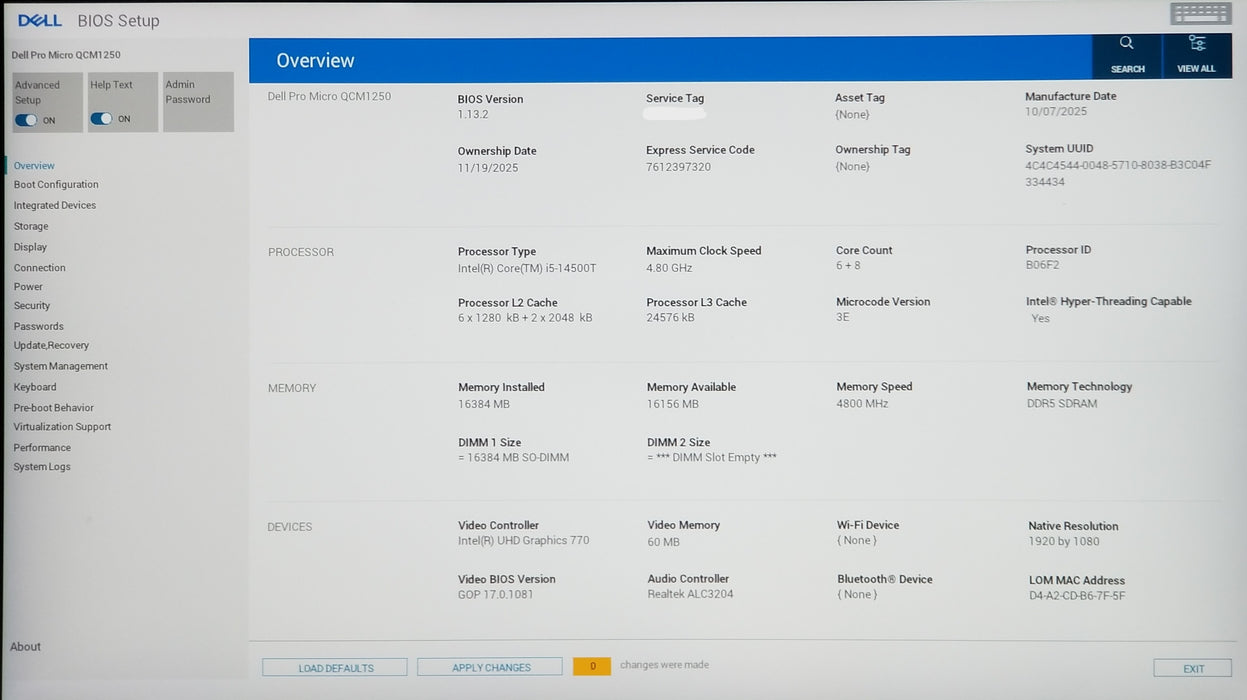
Task: Click DIMM 1 Size value
Action: point(513,458)
